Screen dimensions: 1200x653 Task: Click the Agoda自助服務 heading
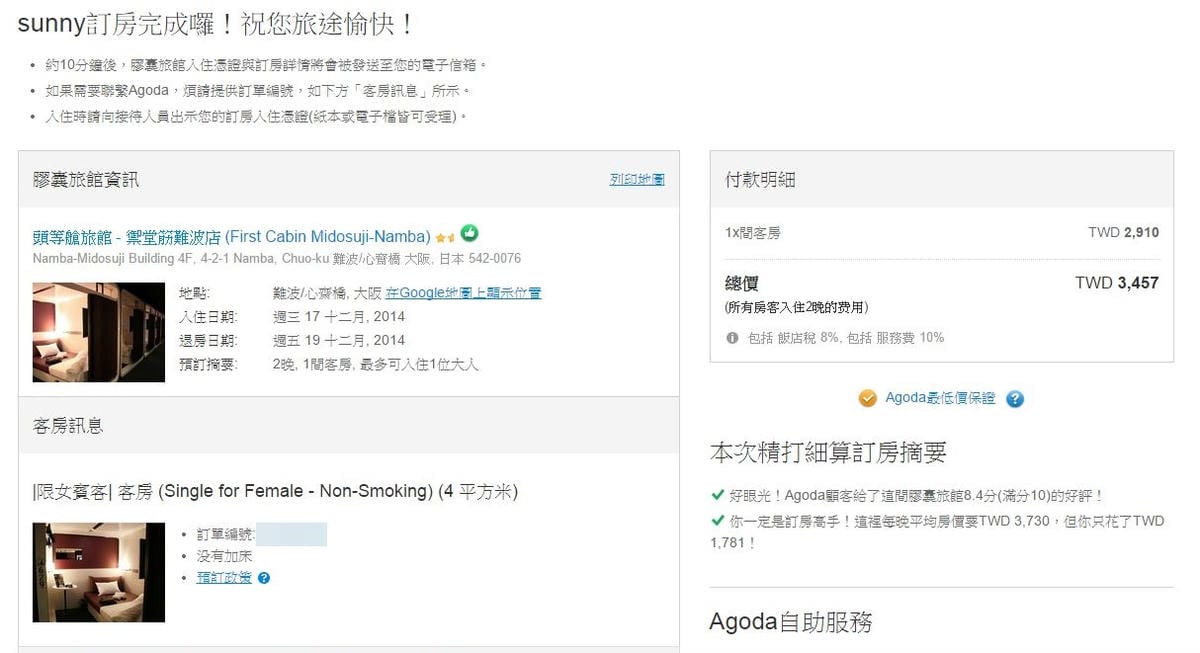790,622
